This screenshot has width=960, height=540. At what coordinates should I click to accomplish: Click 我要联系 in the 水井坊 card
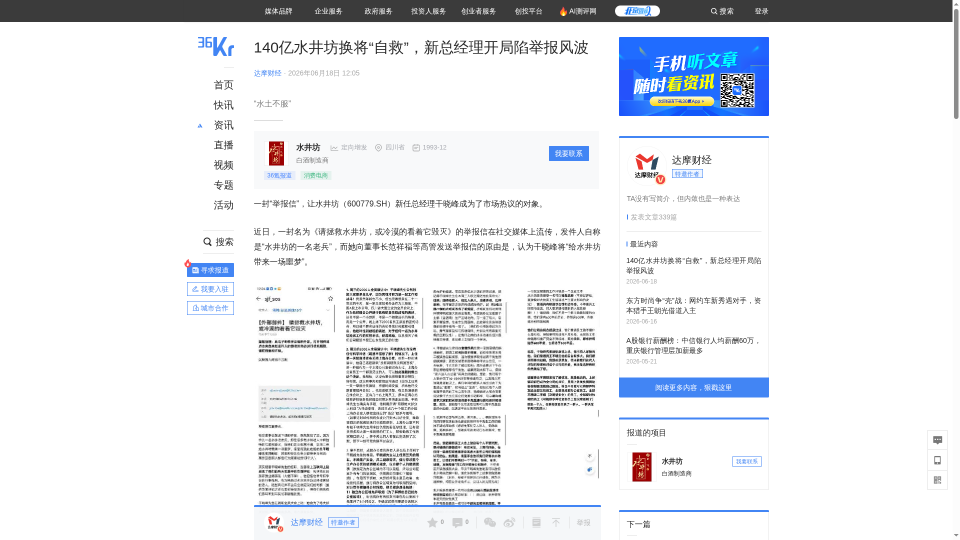coord(569,154)
